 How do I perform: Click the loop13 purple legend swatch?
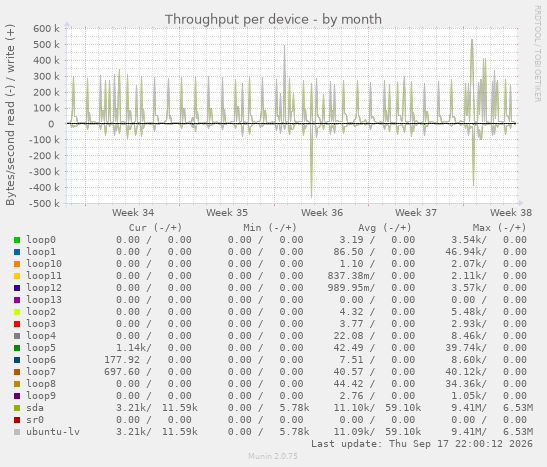coord(17,300)
